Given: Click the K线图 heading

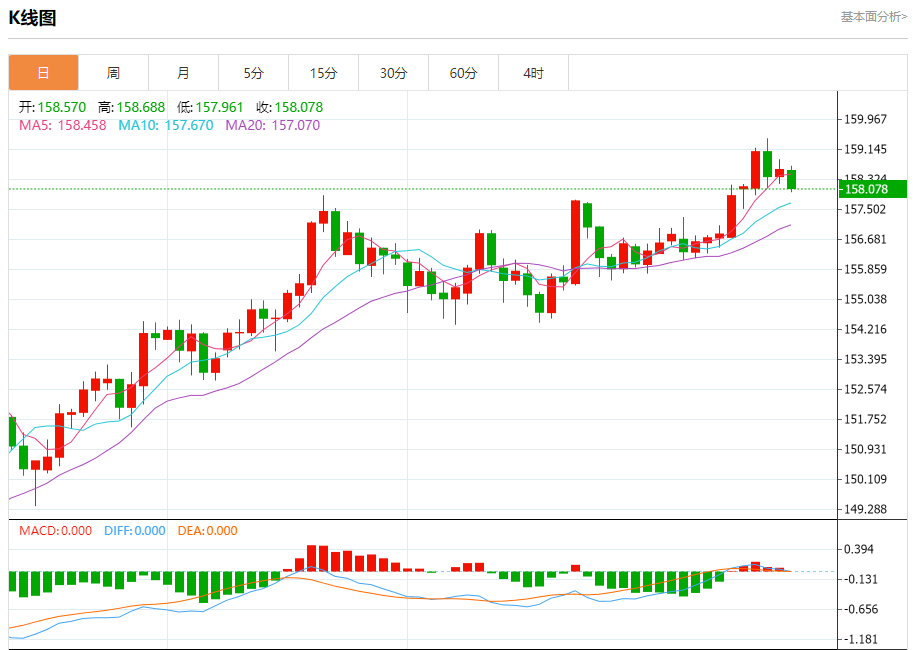Looking at the screenshot, I should click(33, 17).
